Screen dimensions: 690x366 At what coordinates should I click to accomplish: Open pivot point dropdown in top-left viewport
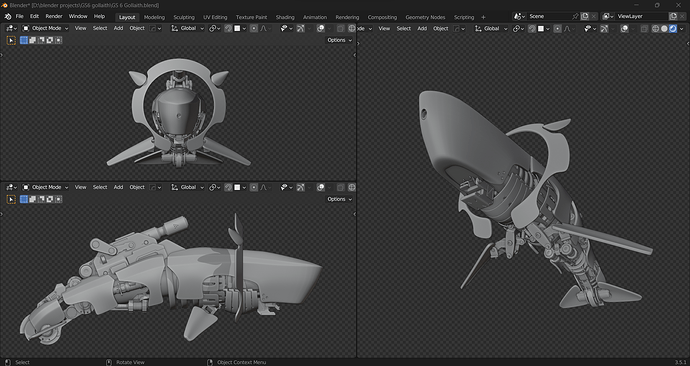[214, 28]
